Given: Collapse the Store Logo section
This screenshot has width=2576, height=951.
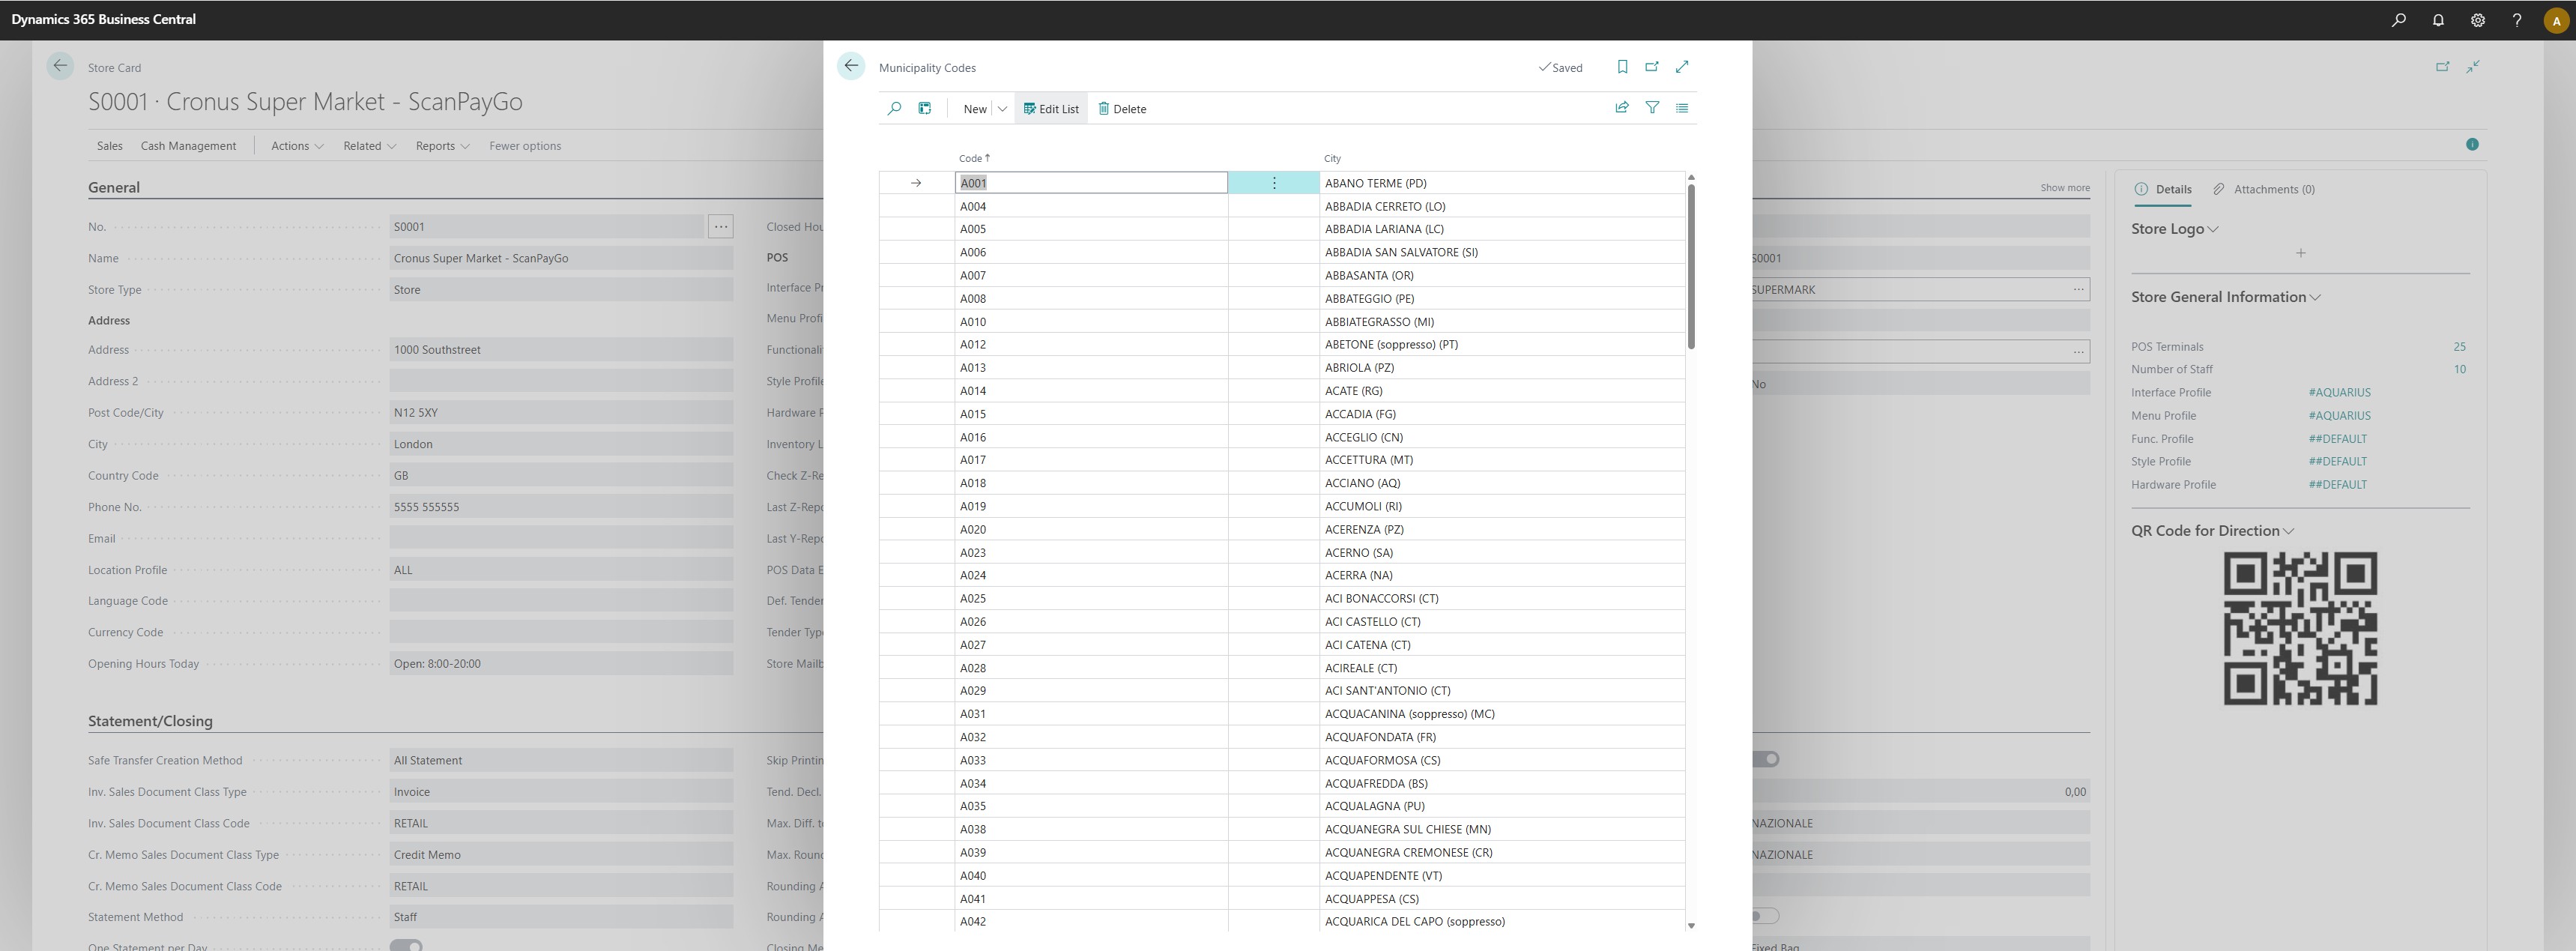Looking at the screenshot, I should click(x=2174, y=229).
